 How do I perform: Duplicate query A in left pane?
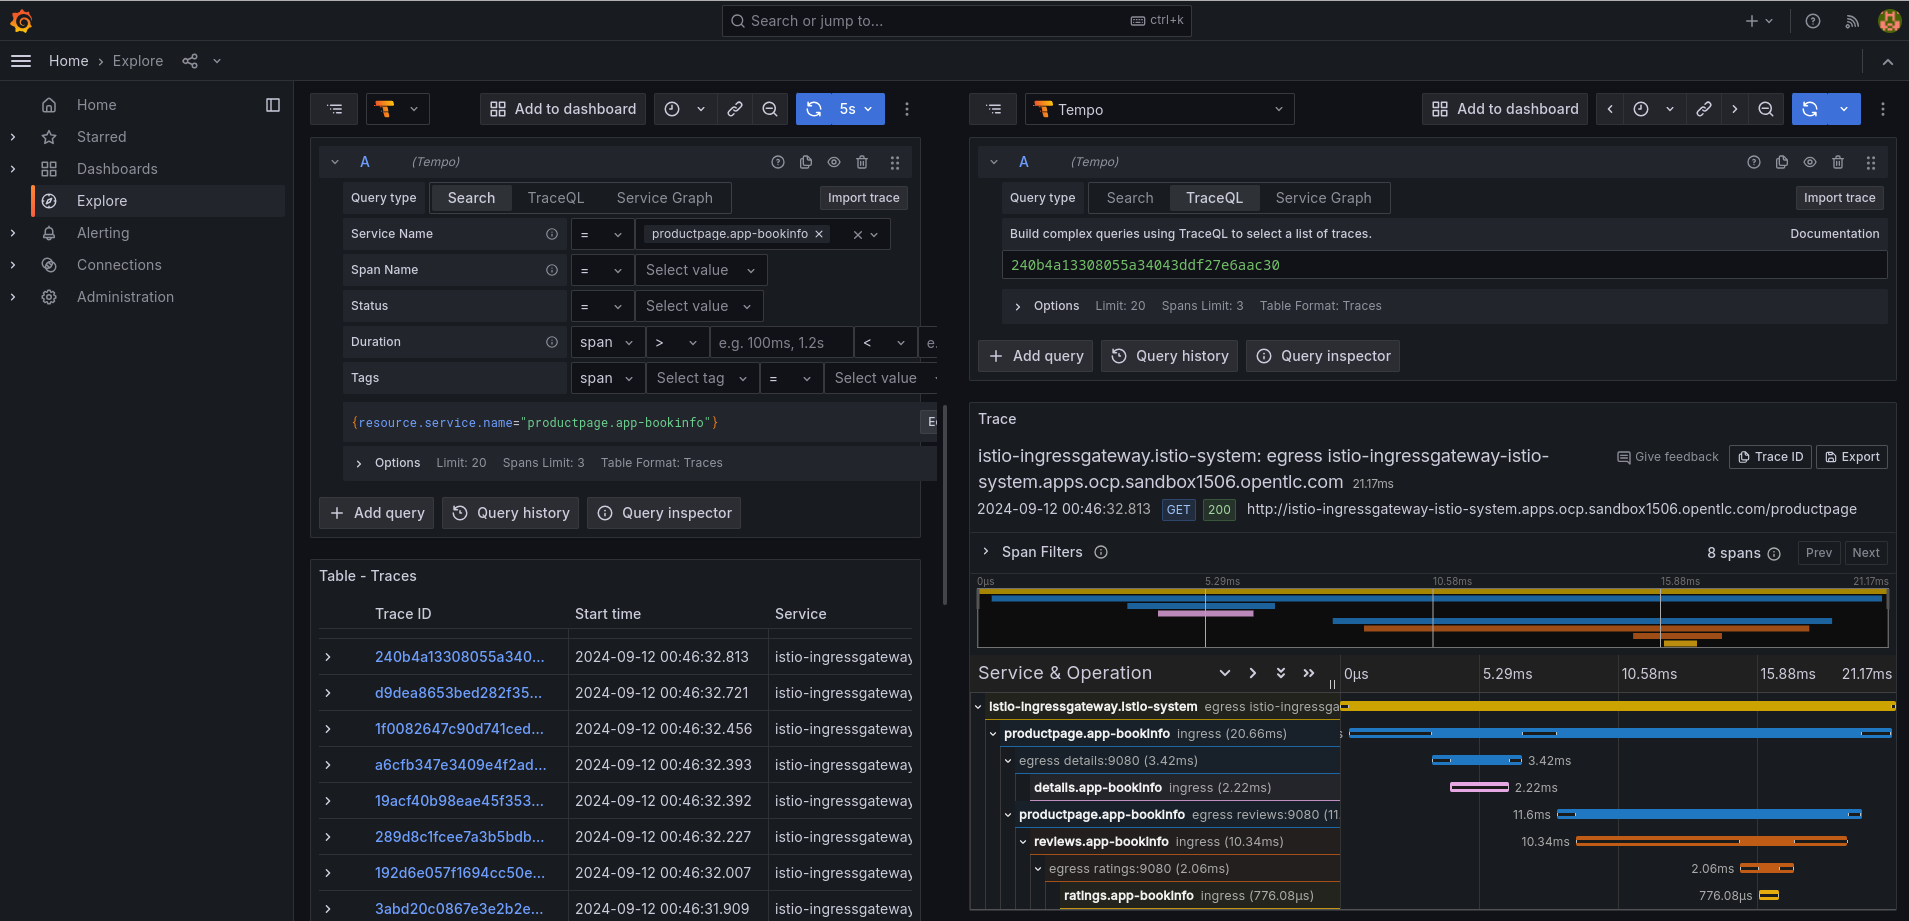pyautogui.click(x=806, y=162)
